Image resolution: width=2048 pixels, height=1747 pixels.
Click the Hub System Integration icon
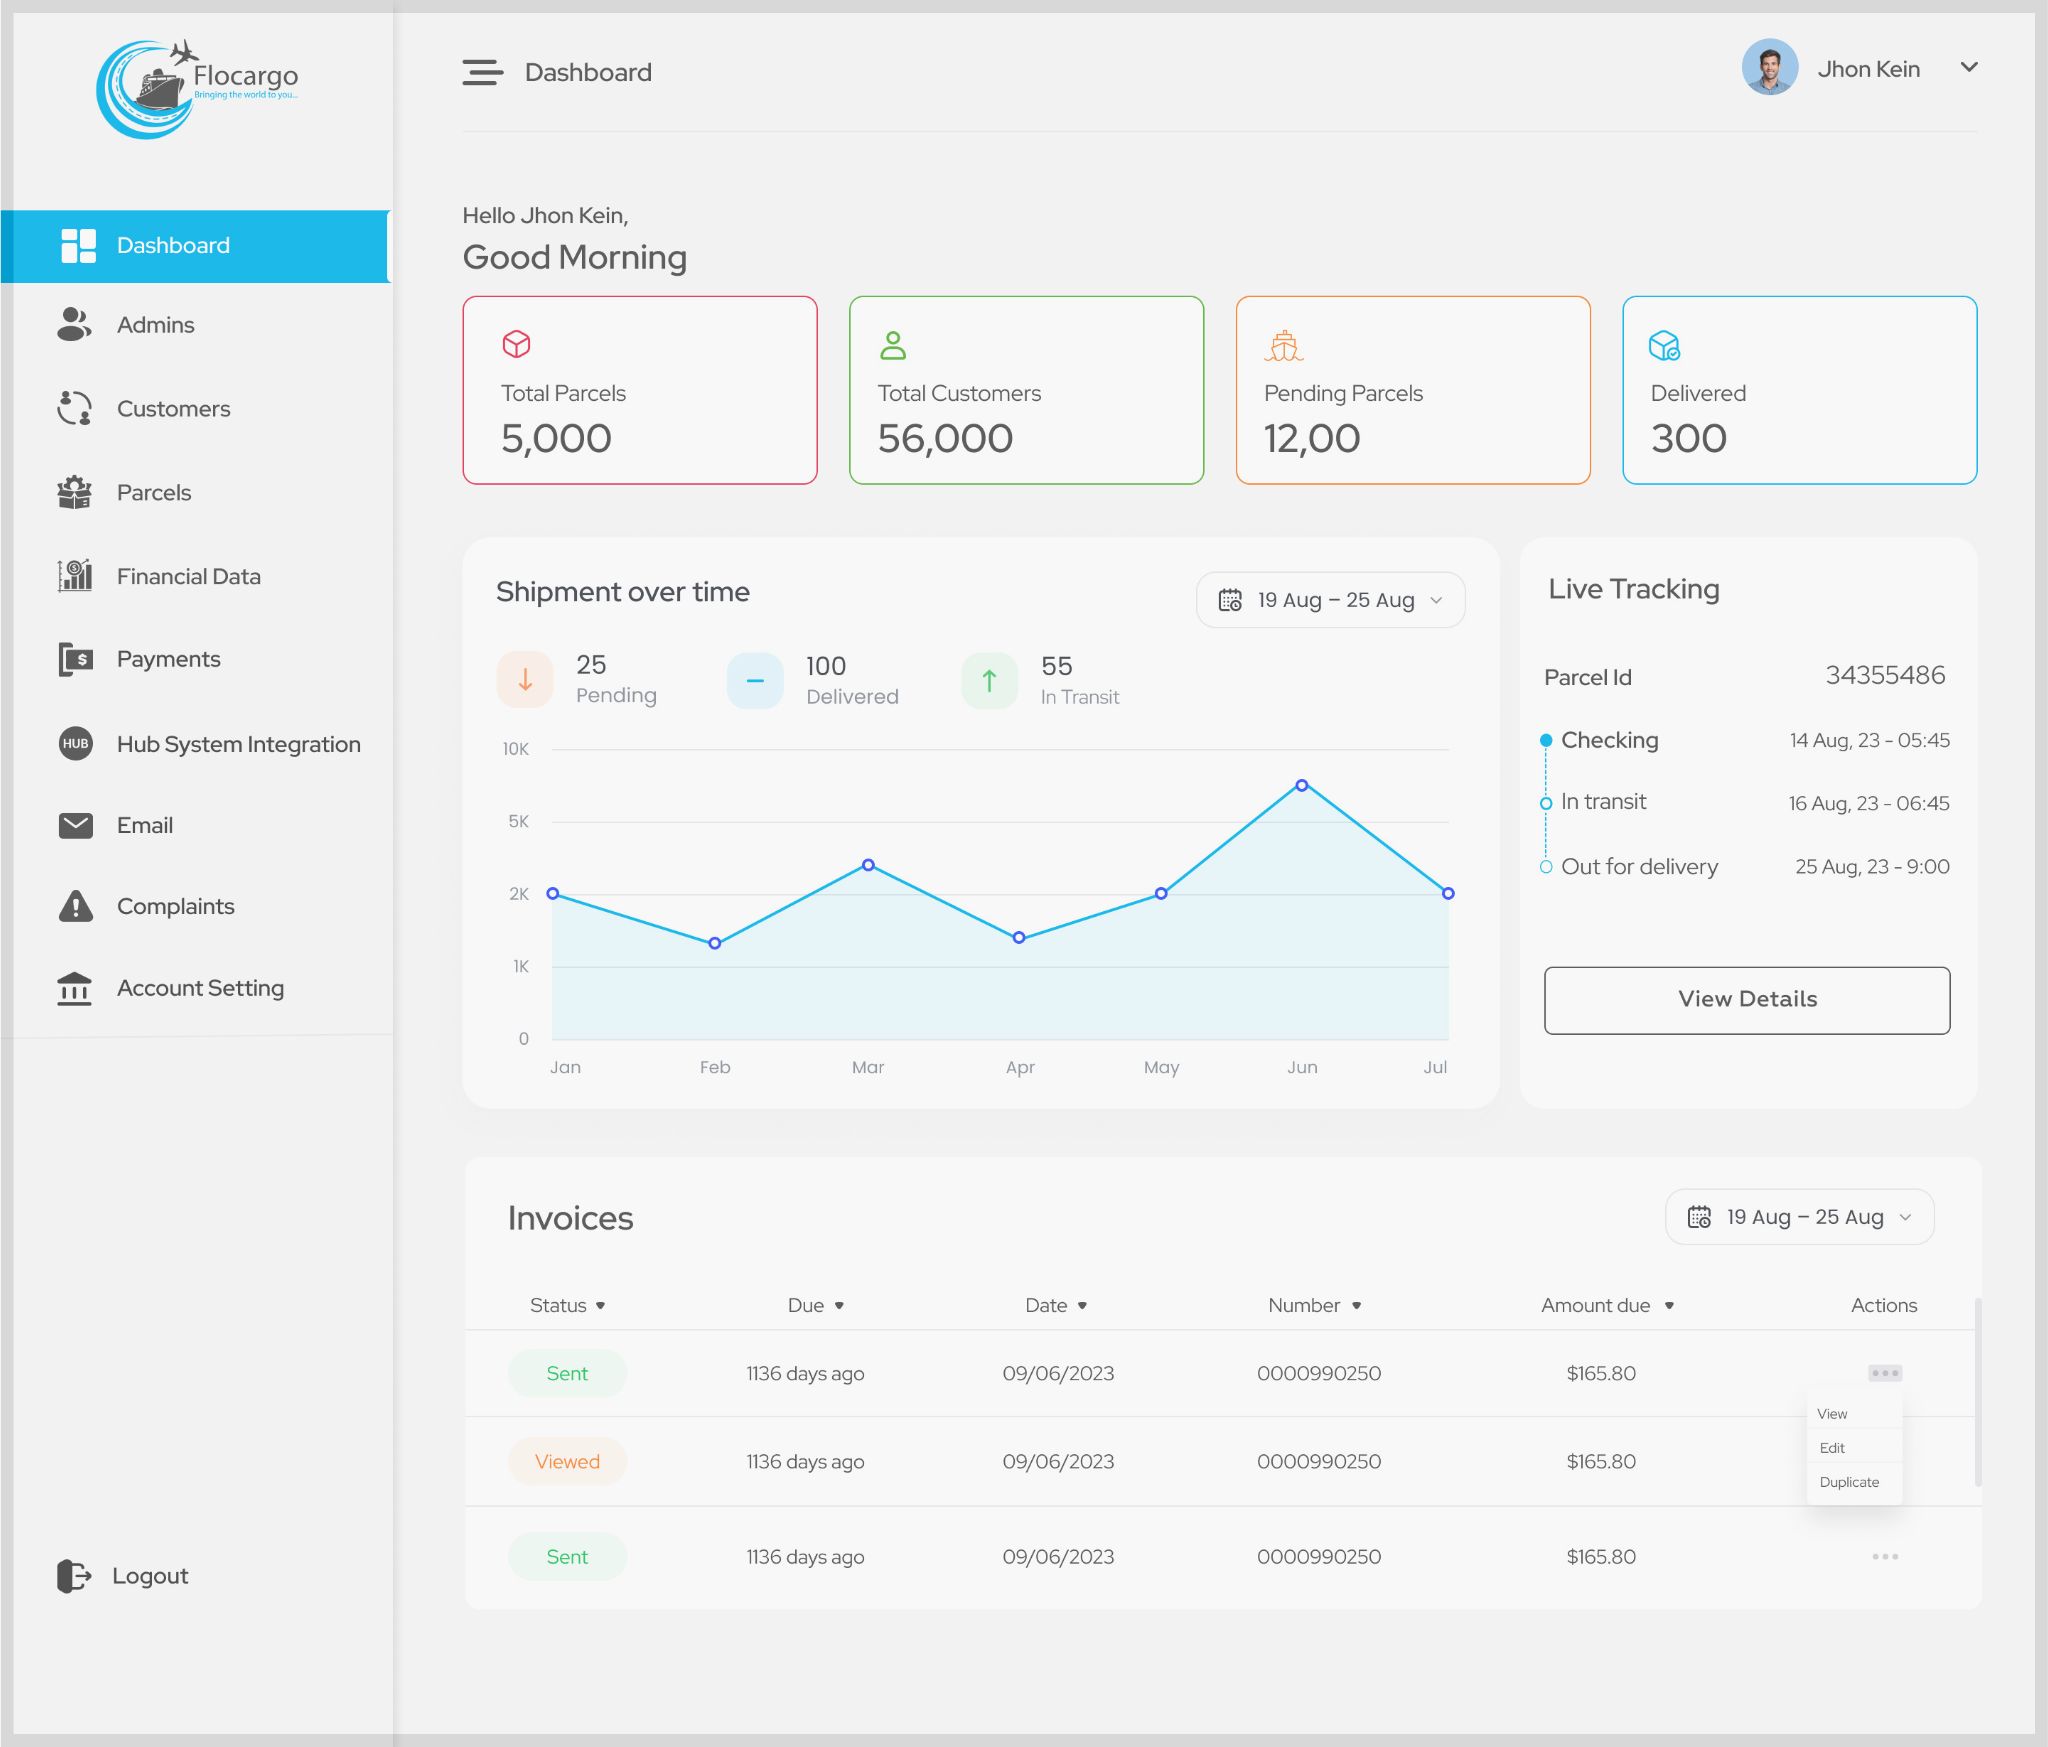tap(75, 743)
